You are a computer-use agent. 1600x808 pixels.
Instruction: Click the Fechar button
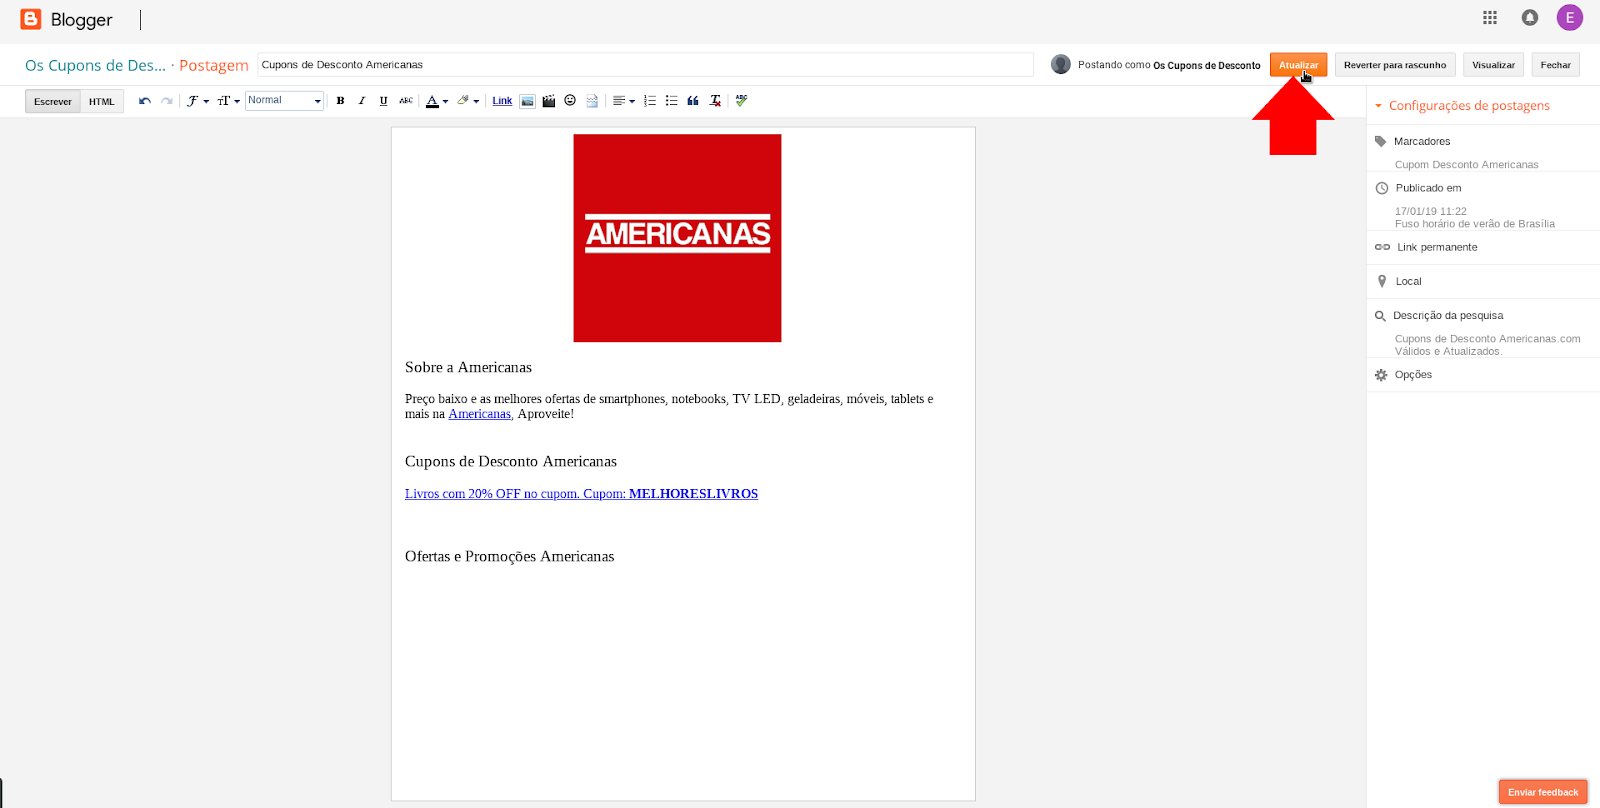coord(1555,65)
